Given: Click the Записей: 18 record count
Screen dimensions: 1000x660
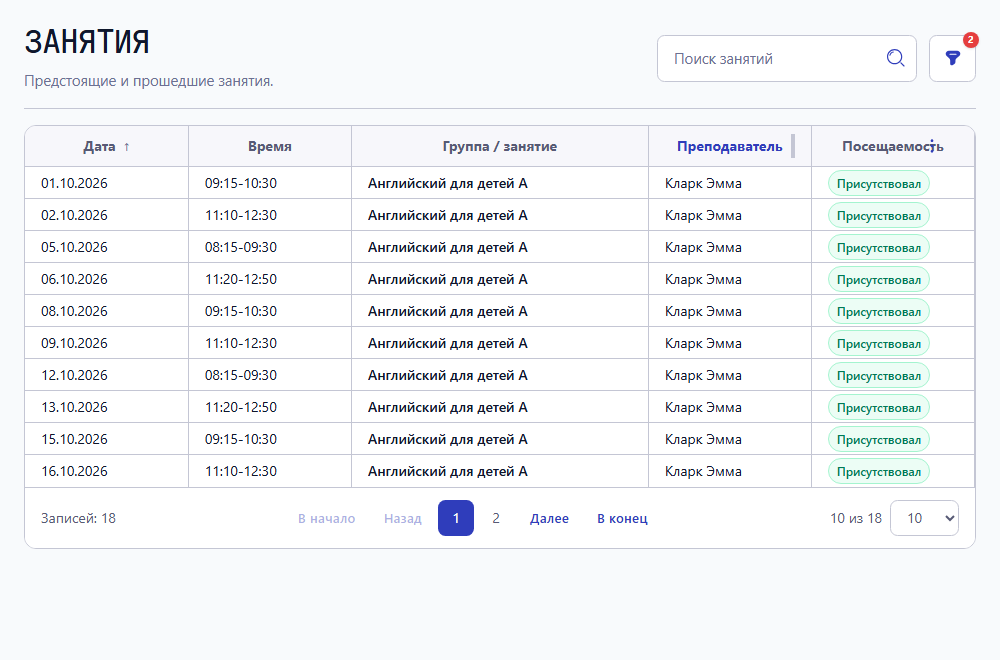Looking at the screenshot, I should click(x=78, y=518).
